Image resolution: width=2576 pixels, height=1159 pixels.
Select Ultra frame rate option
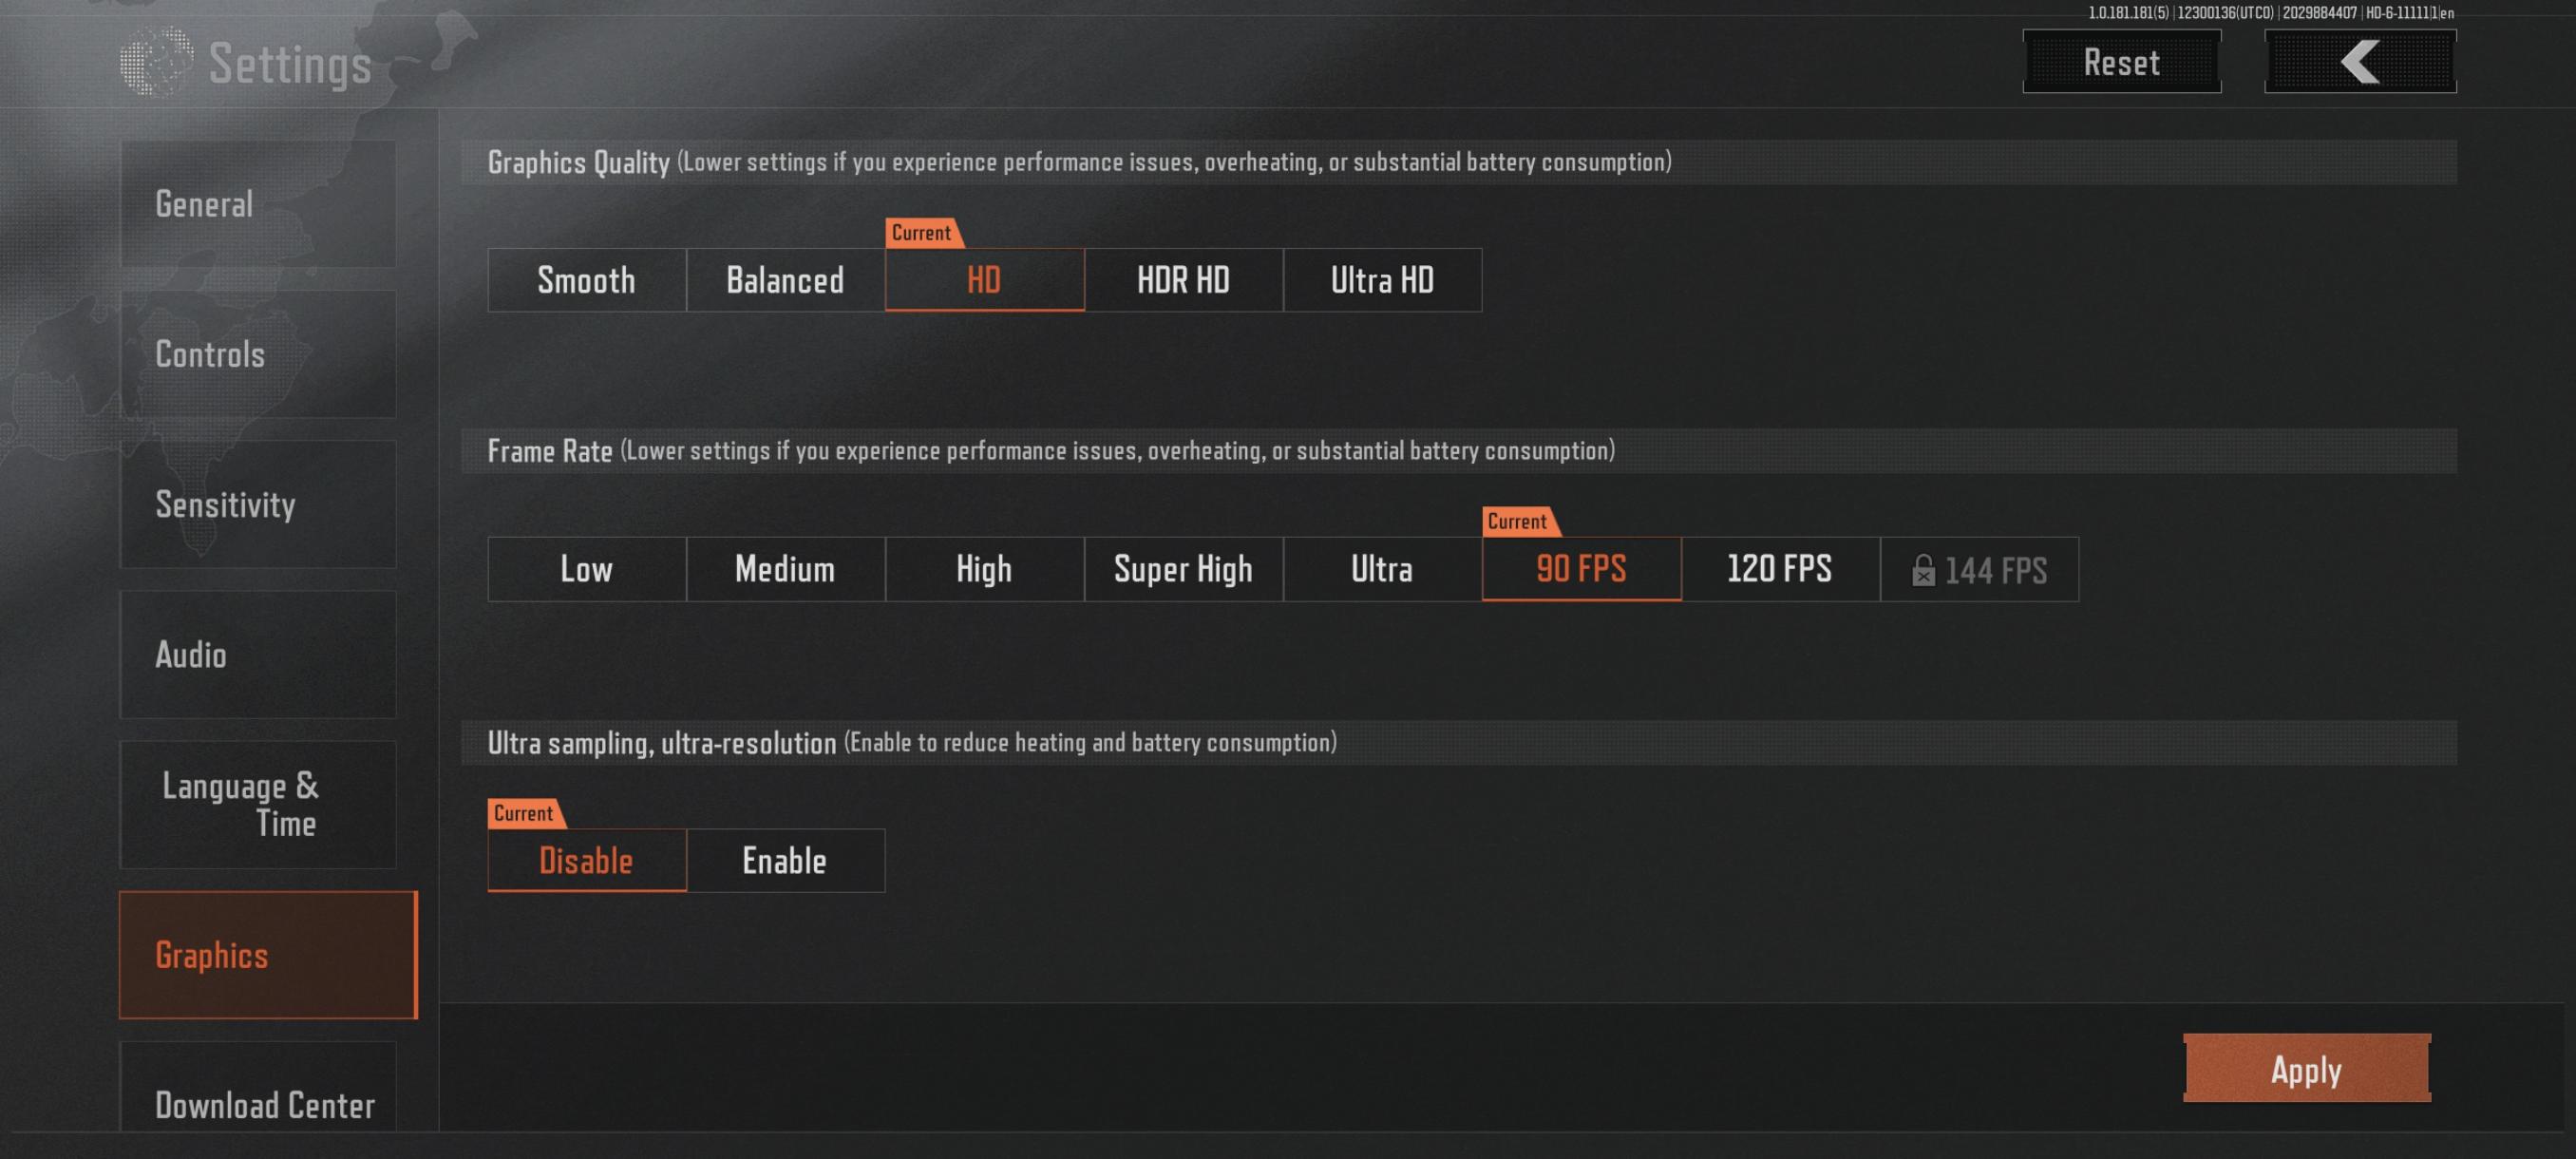1380,567
